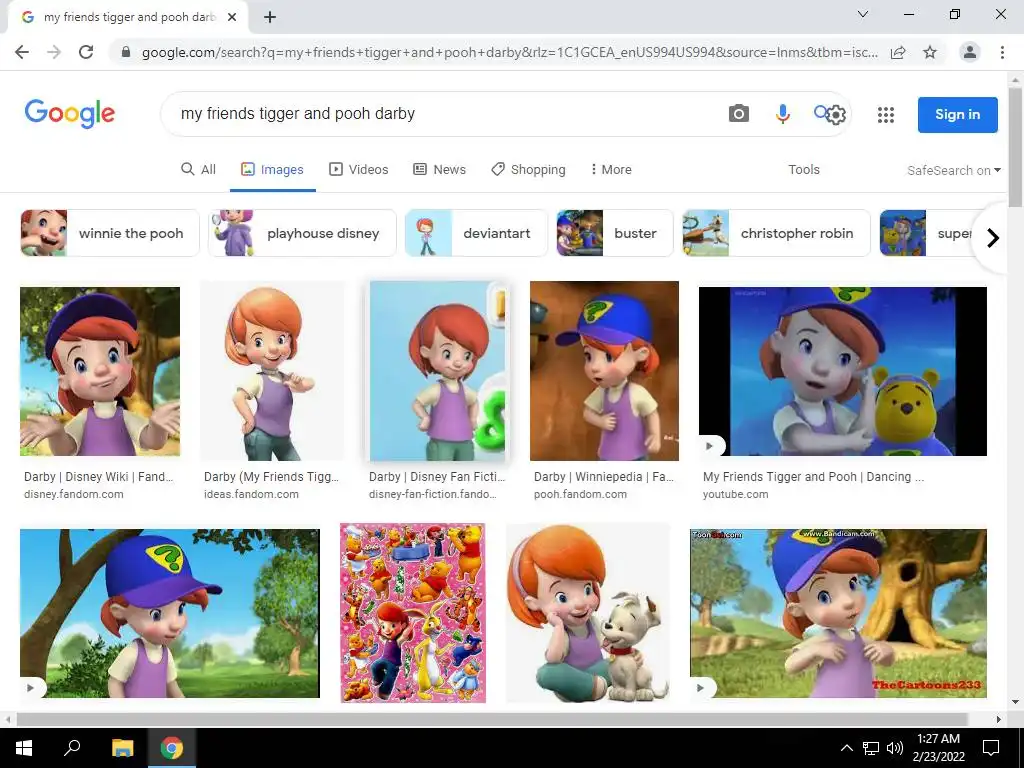
Task: Open the taskbar clock and date
Action: click(938, 748)
